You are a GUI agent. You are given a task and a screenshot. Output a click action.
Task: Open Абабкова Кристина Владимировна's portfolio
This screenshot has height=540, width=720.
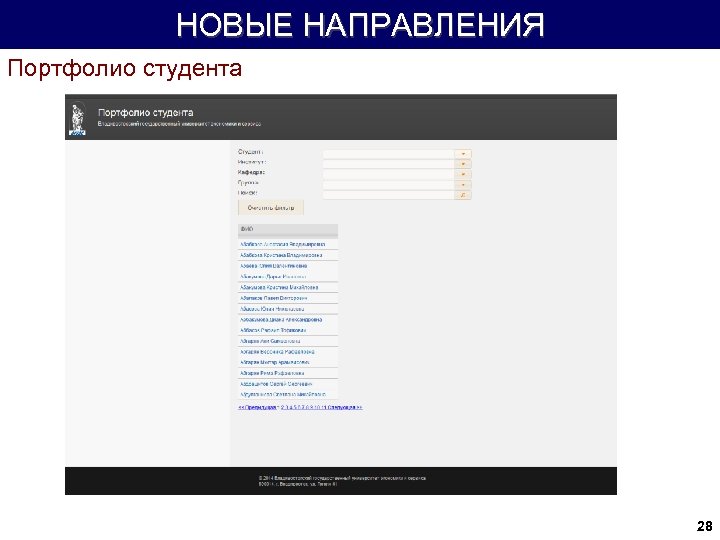coord(281,255)
